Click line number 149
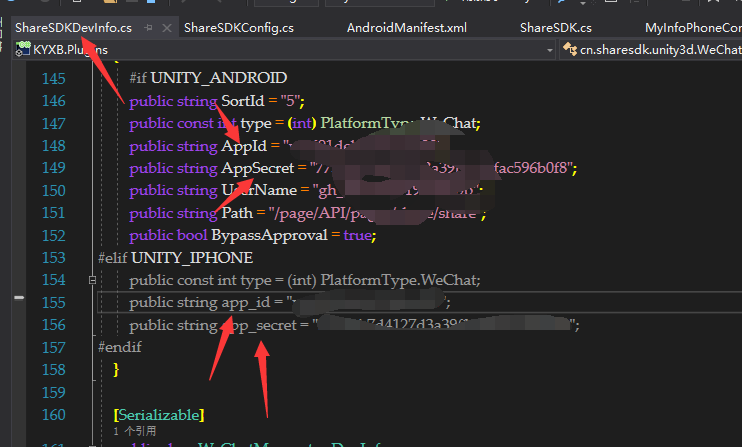742x447 pixels. coord(53,168)
